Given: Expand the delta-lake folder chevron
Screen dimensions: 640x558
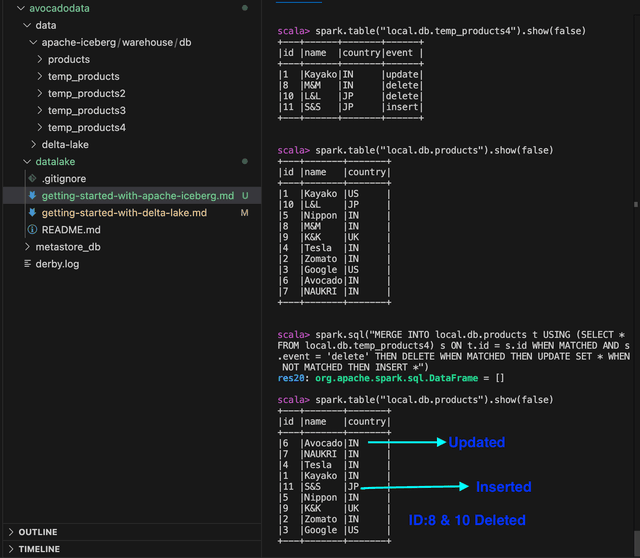Looking at the screenshot, I should [x=33, y=145].
